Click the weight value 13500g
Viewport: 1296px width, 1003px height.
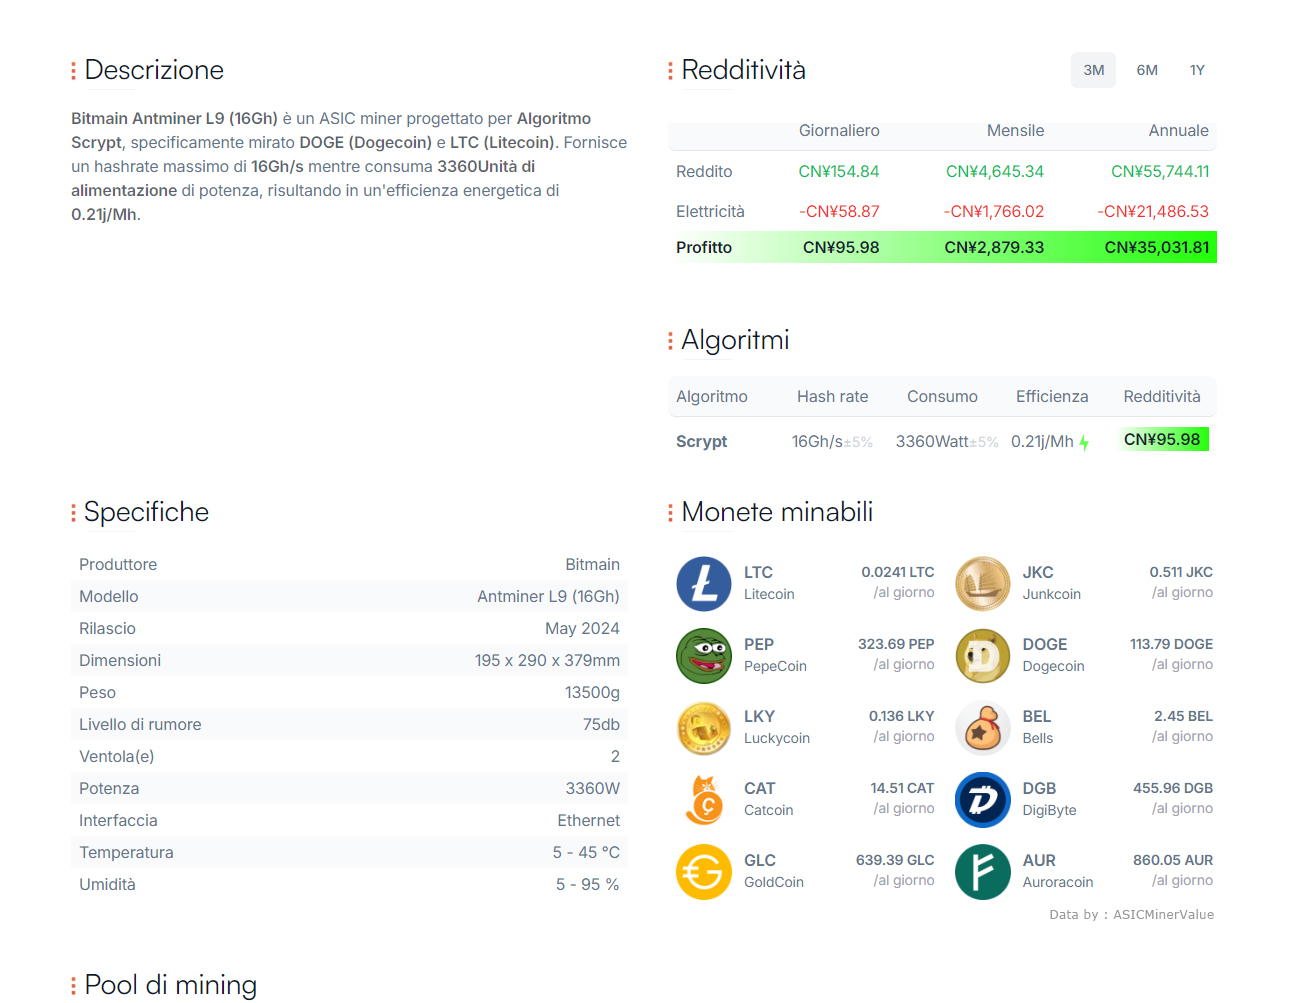pyautogui.click(x=592, y=692)
